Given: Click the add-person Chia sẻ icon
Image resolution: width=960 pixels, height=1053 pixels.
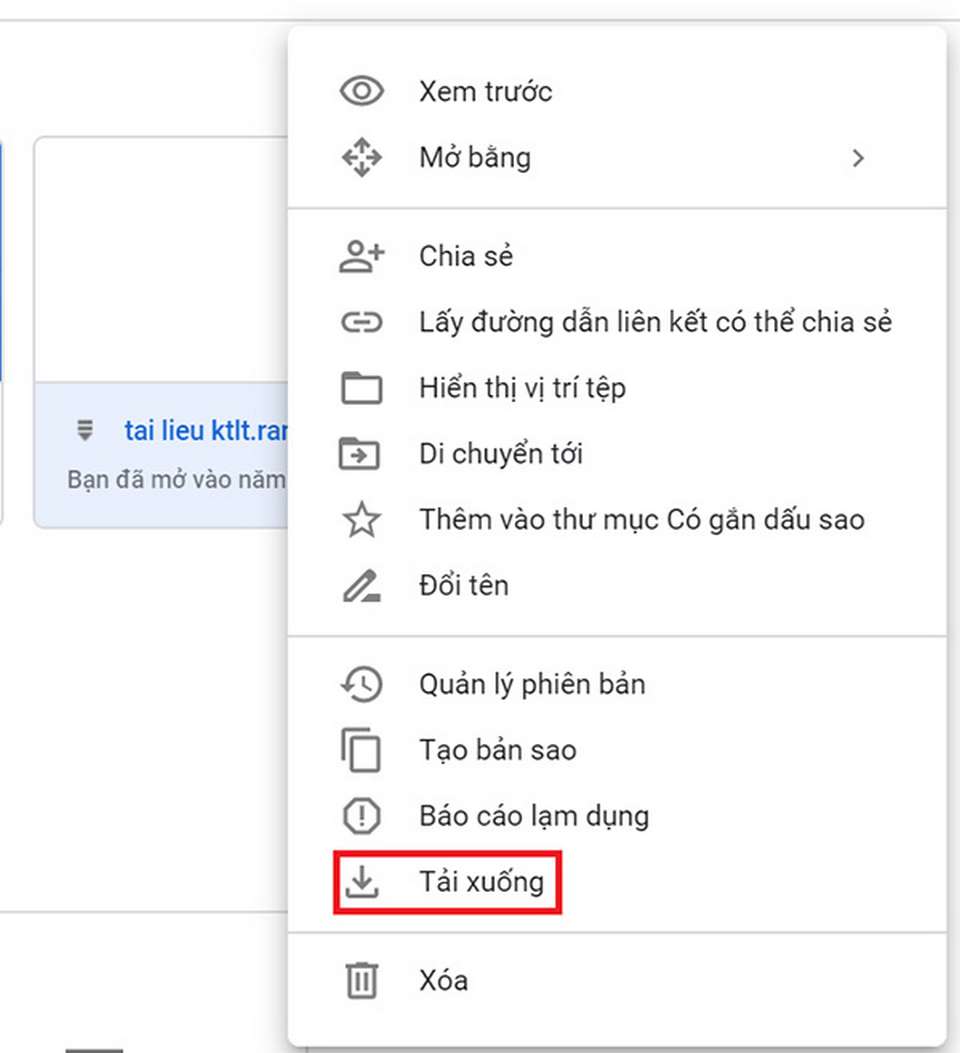Looking at the screenshot, I should tap(361, 256).
